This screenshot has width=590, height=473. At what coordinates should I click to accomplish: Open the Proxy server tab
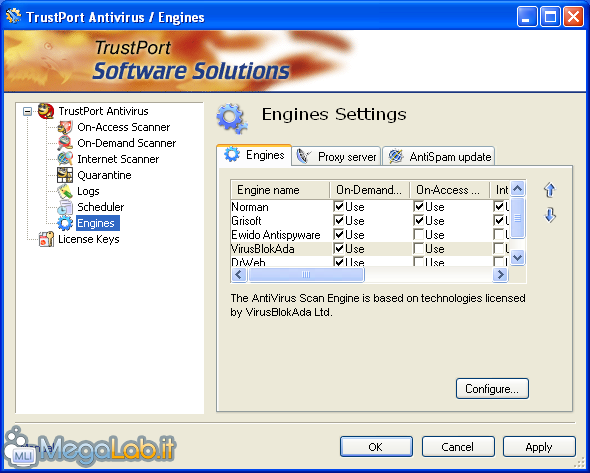[x=336, y=156]
